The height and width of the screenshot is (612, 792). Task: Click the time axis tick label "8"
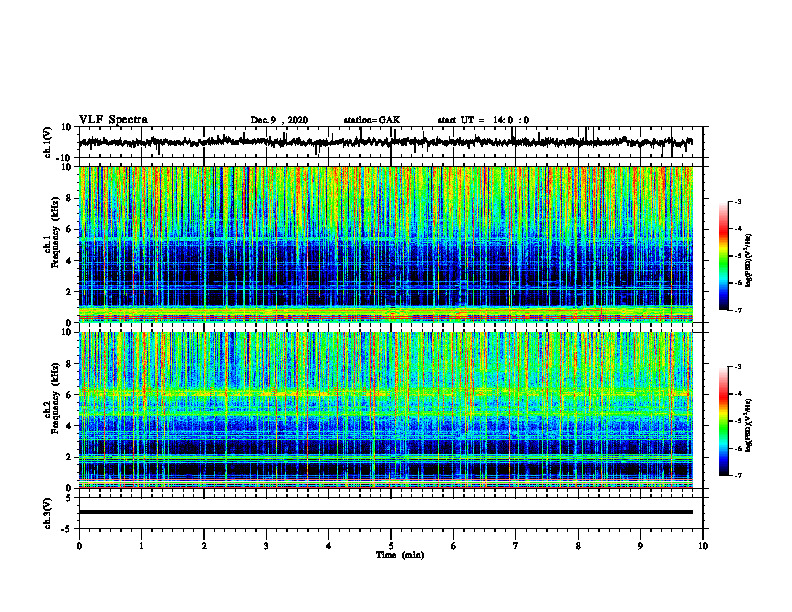coord(578,546)
